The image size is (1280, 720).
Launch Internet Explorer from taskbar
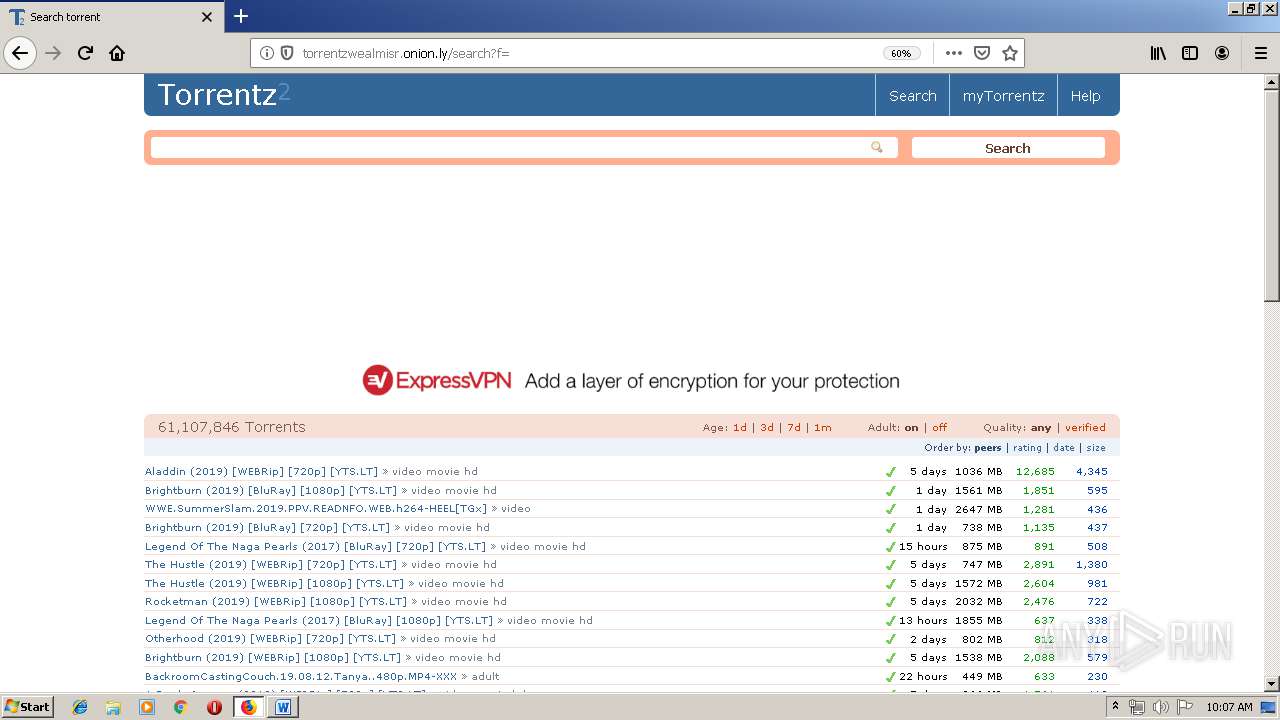(80, 707)
